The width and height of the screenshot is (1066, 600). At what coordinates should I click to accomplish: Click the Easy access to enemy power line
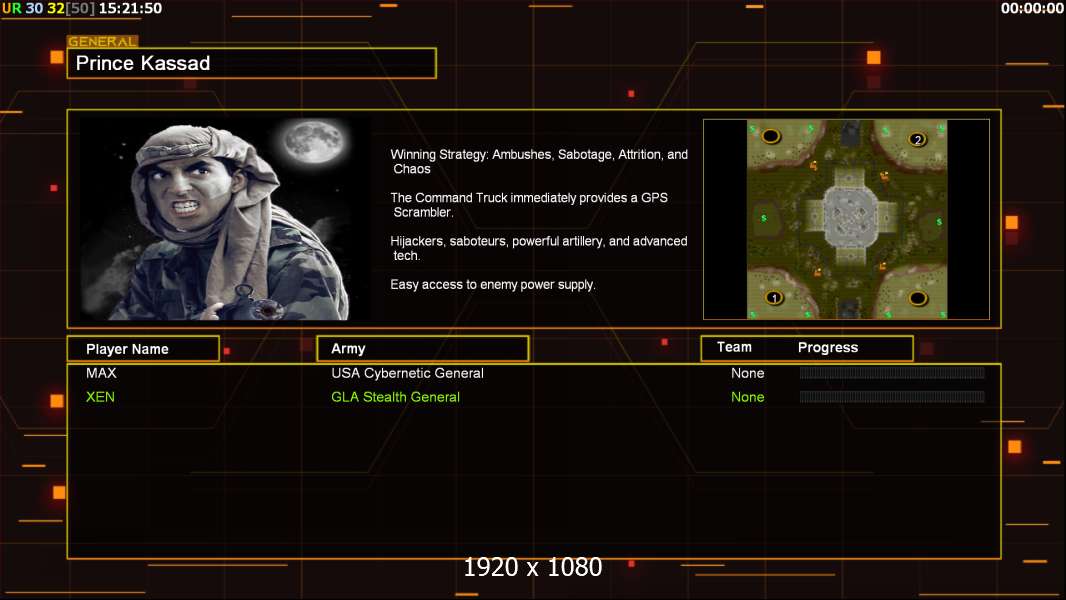[493, 285]
